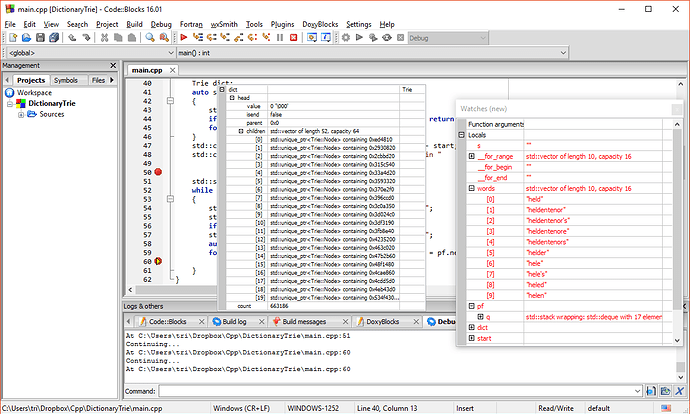This screenshot has width=690, height=414.
Task: Click the Watches scrollbar down arrow
Action: pyautogui.click(x=677, y=340)
